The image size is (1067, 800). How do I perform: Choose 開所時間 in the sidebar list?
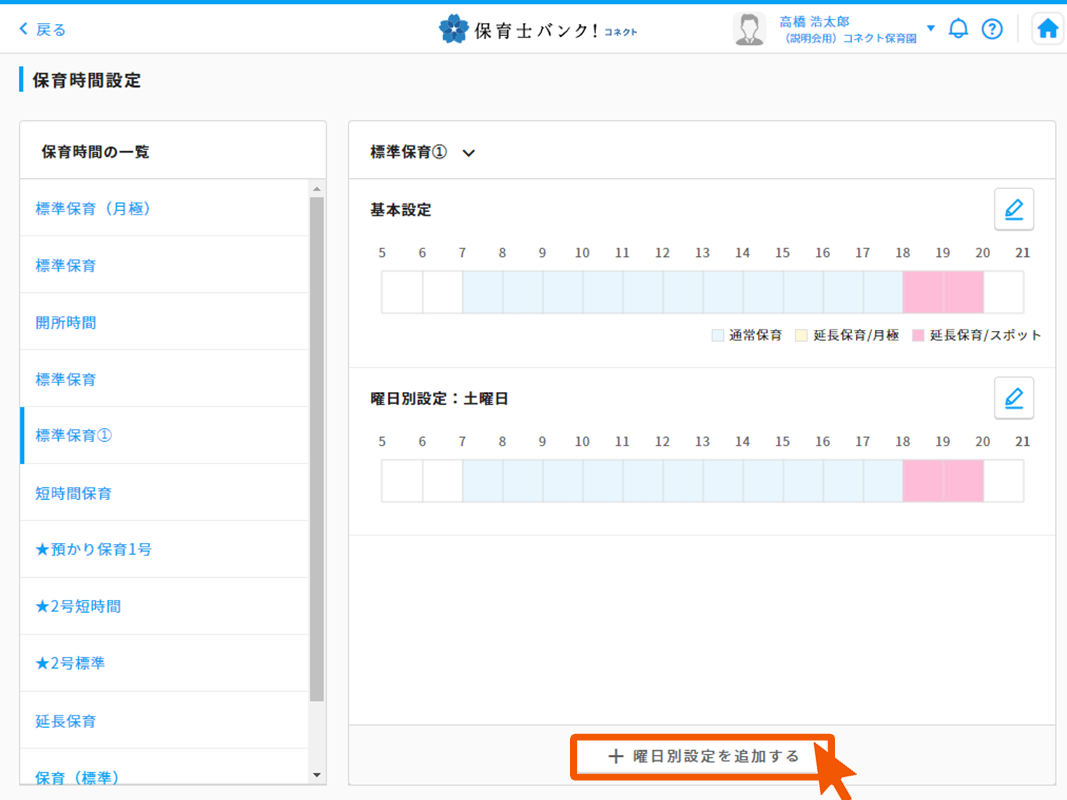pos(66,323)
